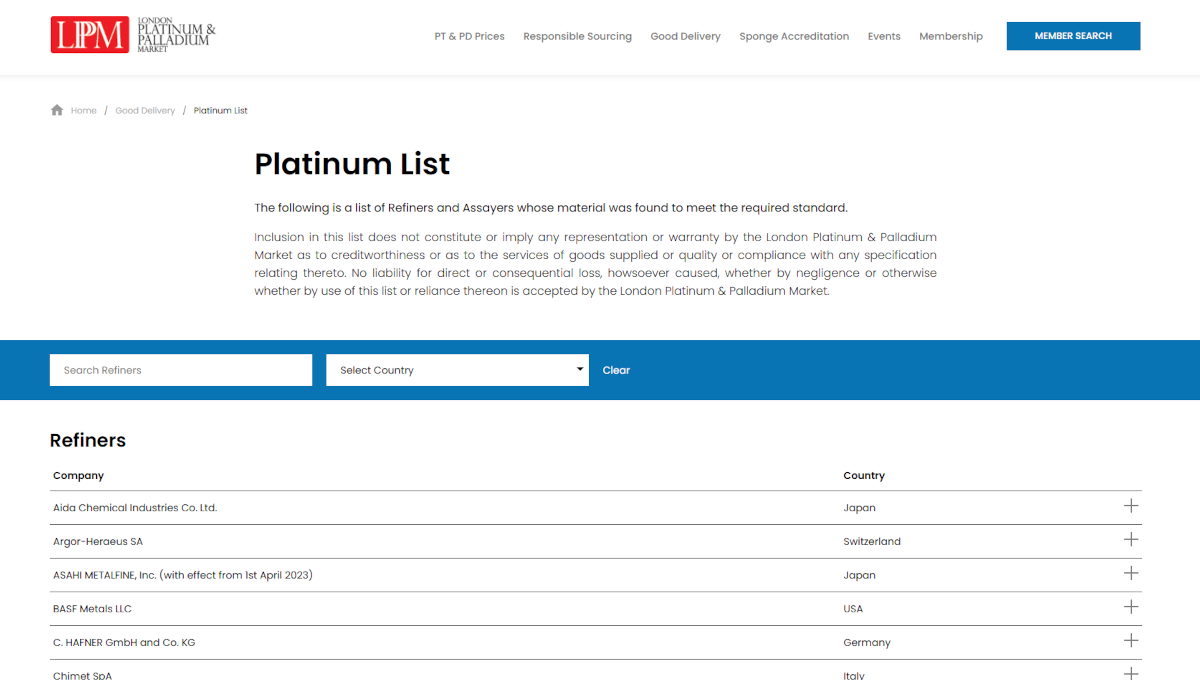Viewport: 1200px width, 680px height.
Task: Click the home icon in the breadcrumb
Action: pyautogui.click(x=57, y=110)
